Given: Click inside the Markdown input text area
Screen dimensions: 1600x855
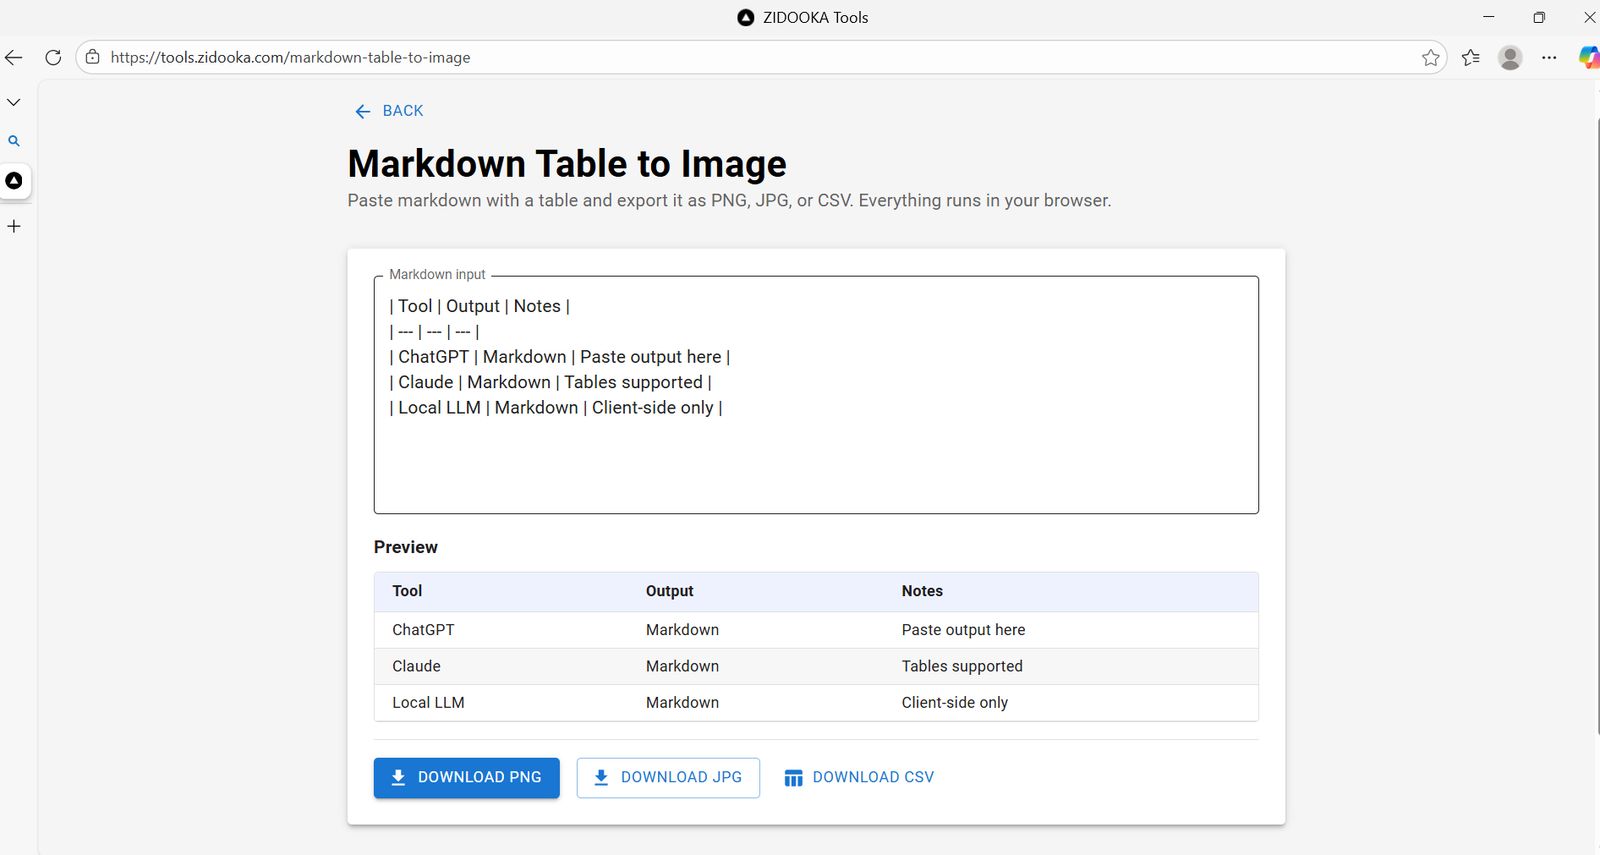Looking at the screenshot, I should tap(816, 395).
